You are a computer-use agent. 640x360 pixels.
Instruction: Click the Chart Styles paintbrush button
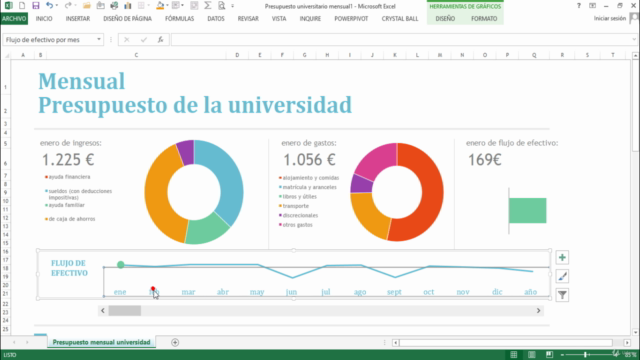[x=562, y=276]
